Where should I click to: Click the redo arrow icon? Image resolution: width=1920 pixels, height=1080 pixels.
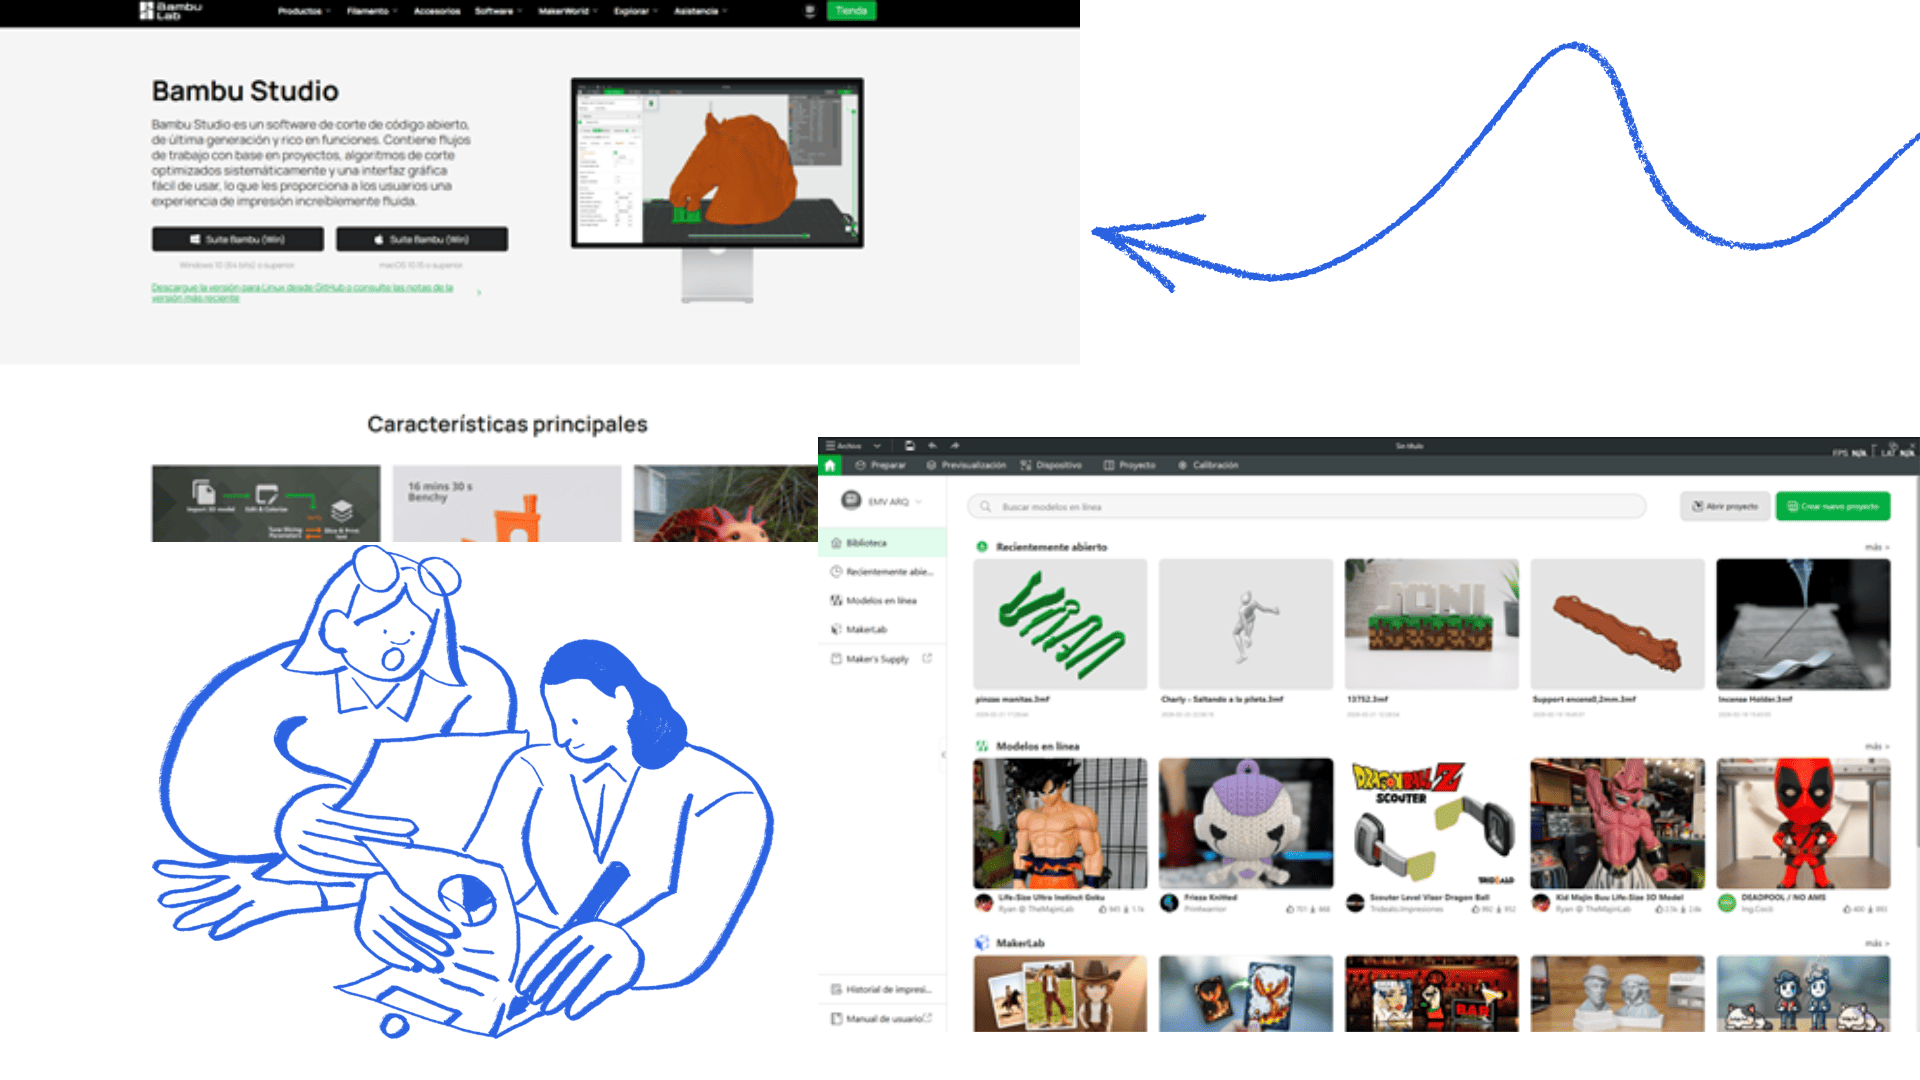(955, 446)
